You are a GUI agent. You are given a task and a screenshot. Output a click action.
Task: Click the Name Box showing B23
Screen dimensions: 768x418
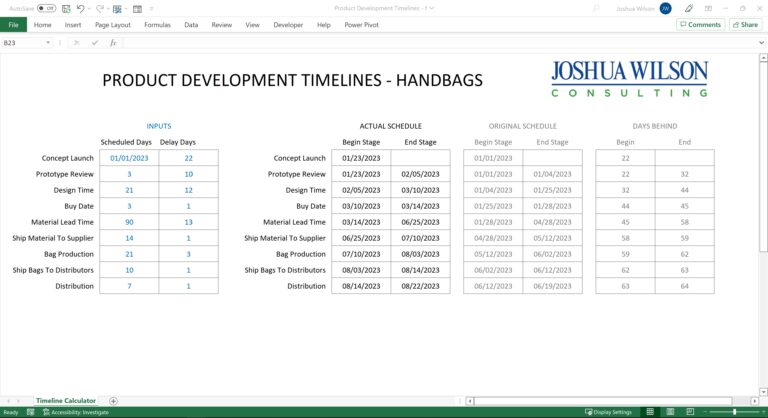[23, 43]
